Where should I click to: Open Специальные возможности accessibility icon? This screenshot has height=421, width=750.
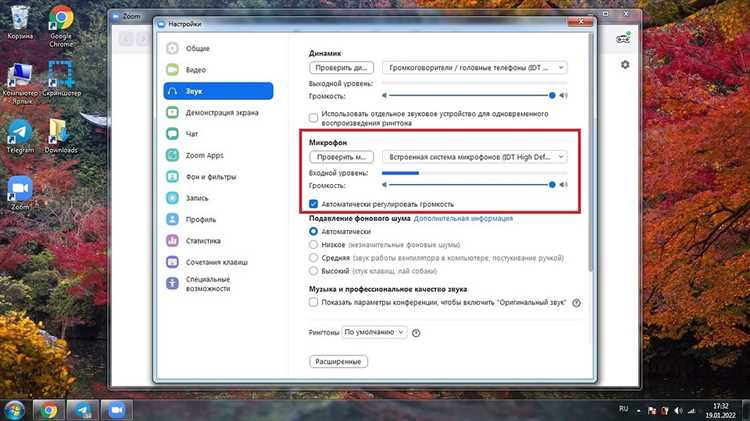click(x=172, y=283)
